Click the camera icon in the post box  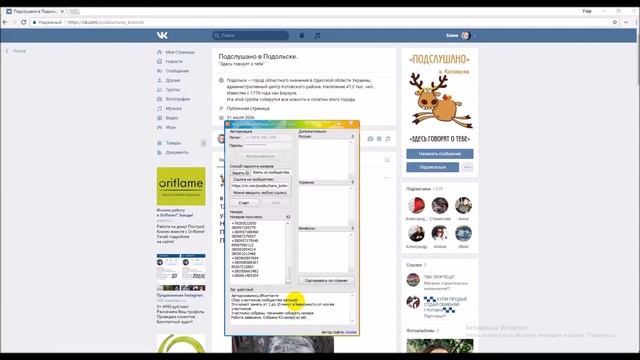point(370,139)
